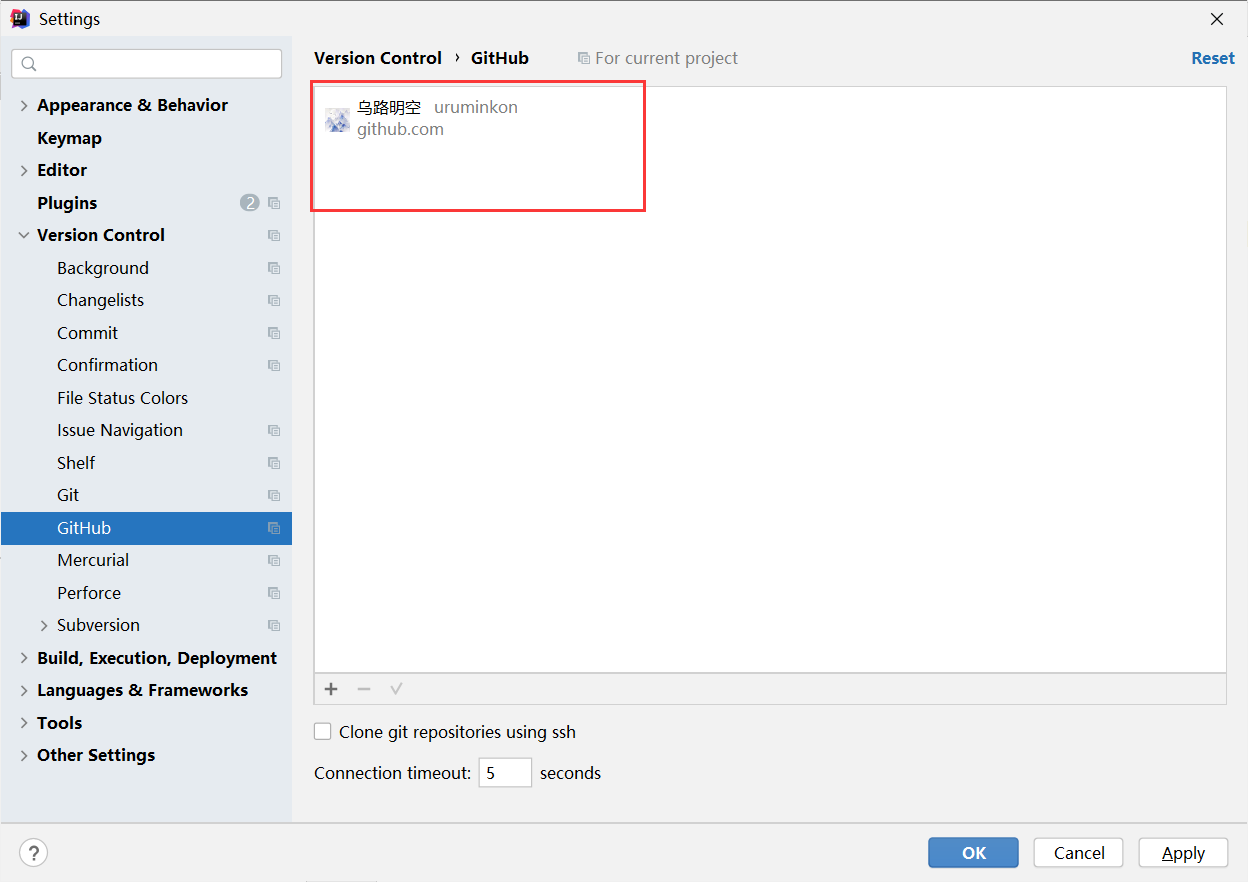Click the project-level icon beside Background
Screen dimensions: 1248x882
(274, 268)
